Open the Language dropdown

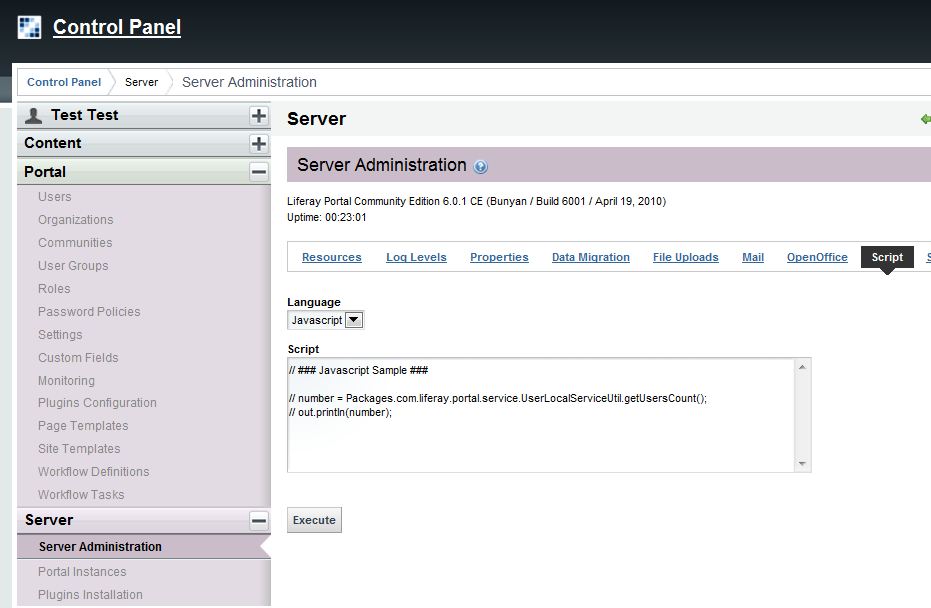(354, 320)
